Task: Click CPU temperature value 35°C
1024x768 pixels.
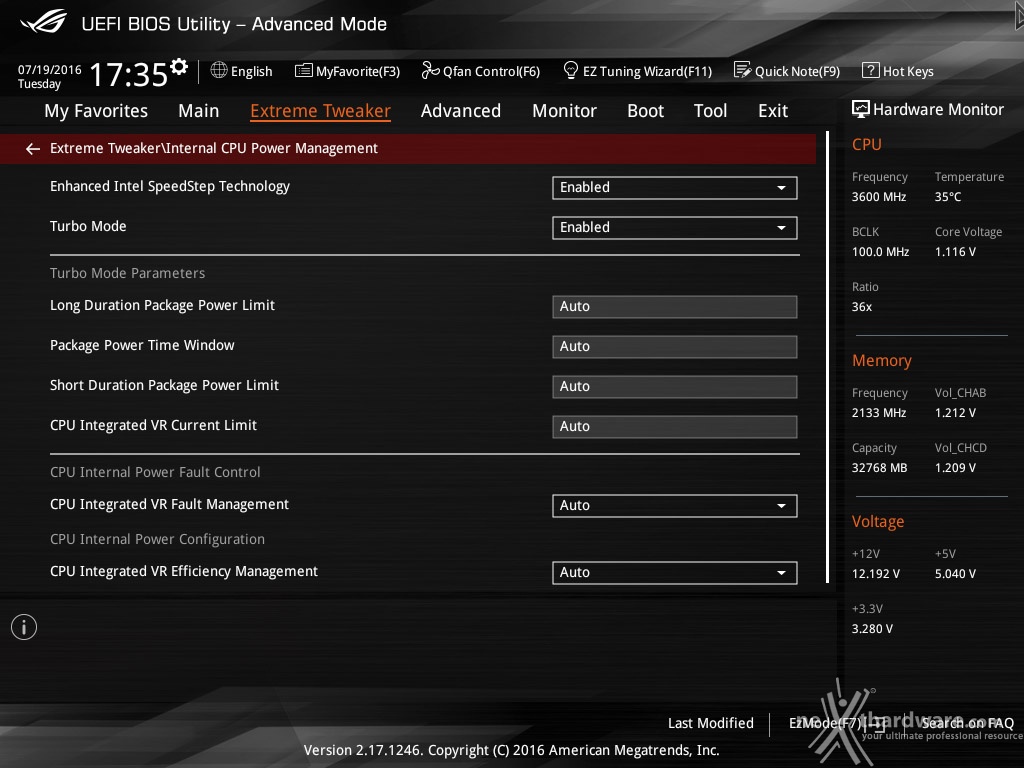Action: click(x=948, y=197)
